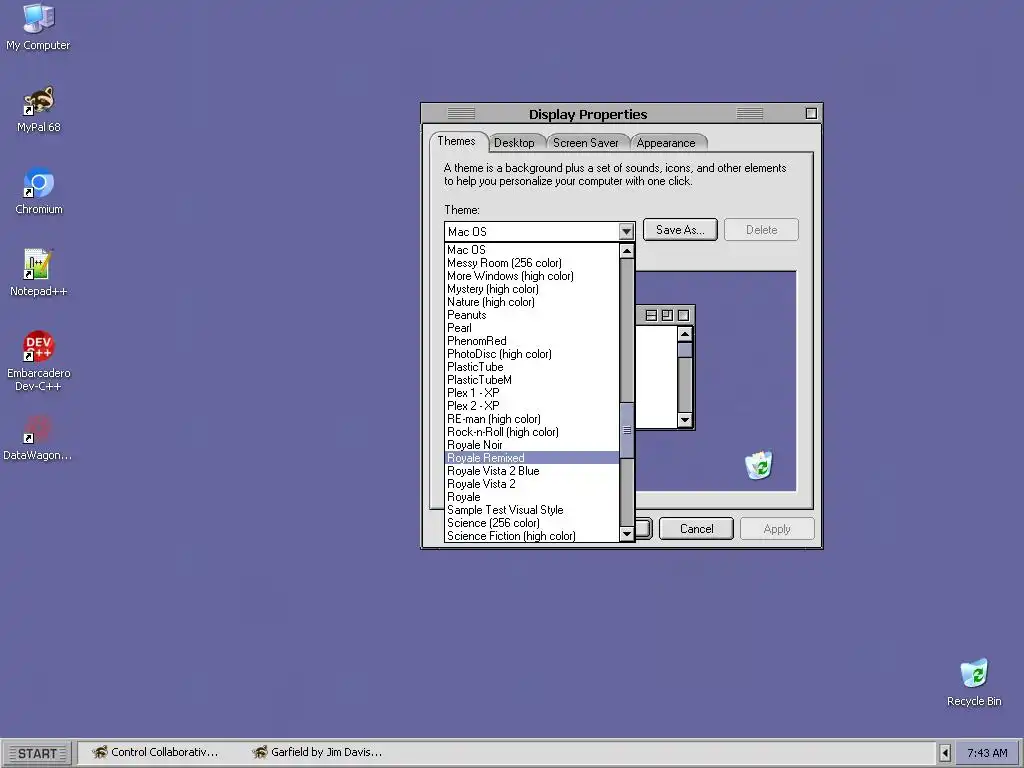Image resolution: width=1024 pixels, height=768 pixels.
Task: Choose the PhenomRed theme
Action: (532, 341)
